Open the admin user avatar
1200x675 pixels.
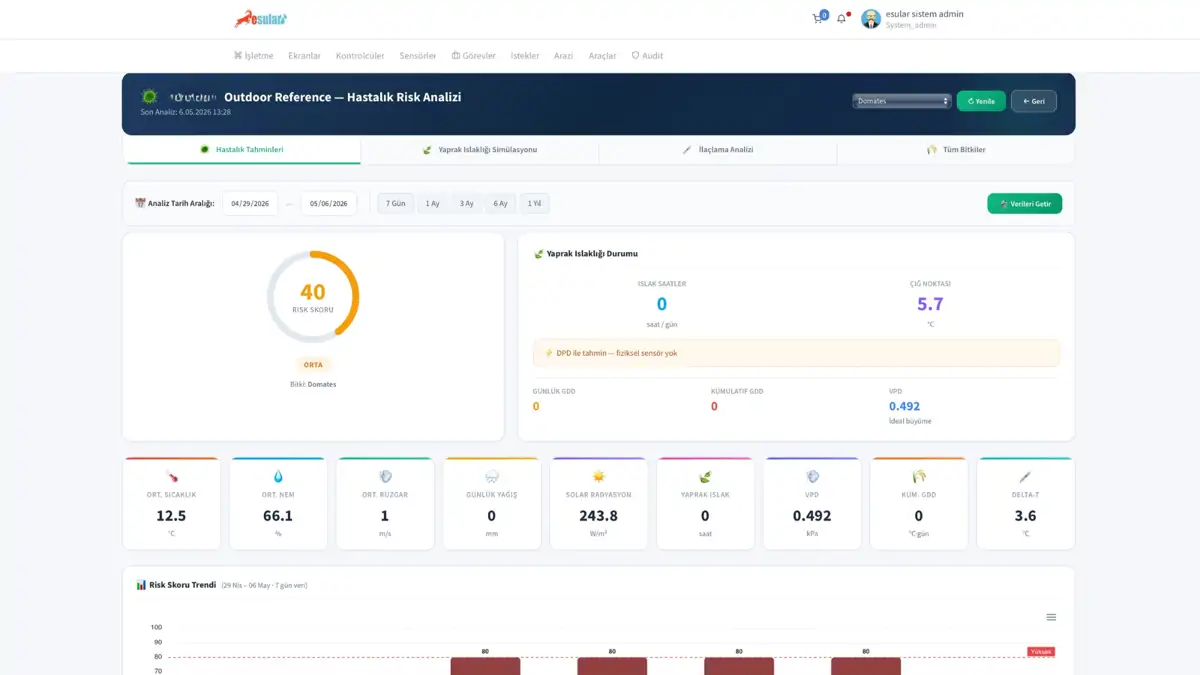tap(871, 19)
